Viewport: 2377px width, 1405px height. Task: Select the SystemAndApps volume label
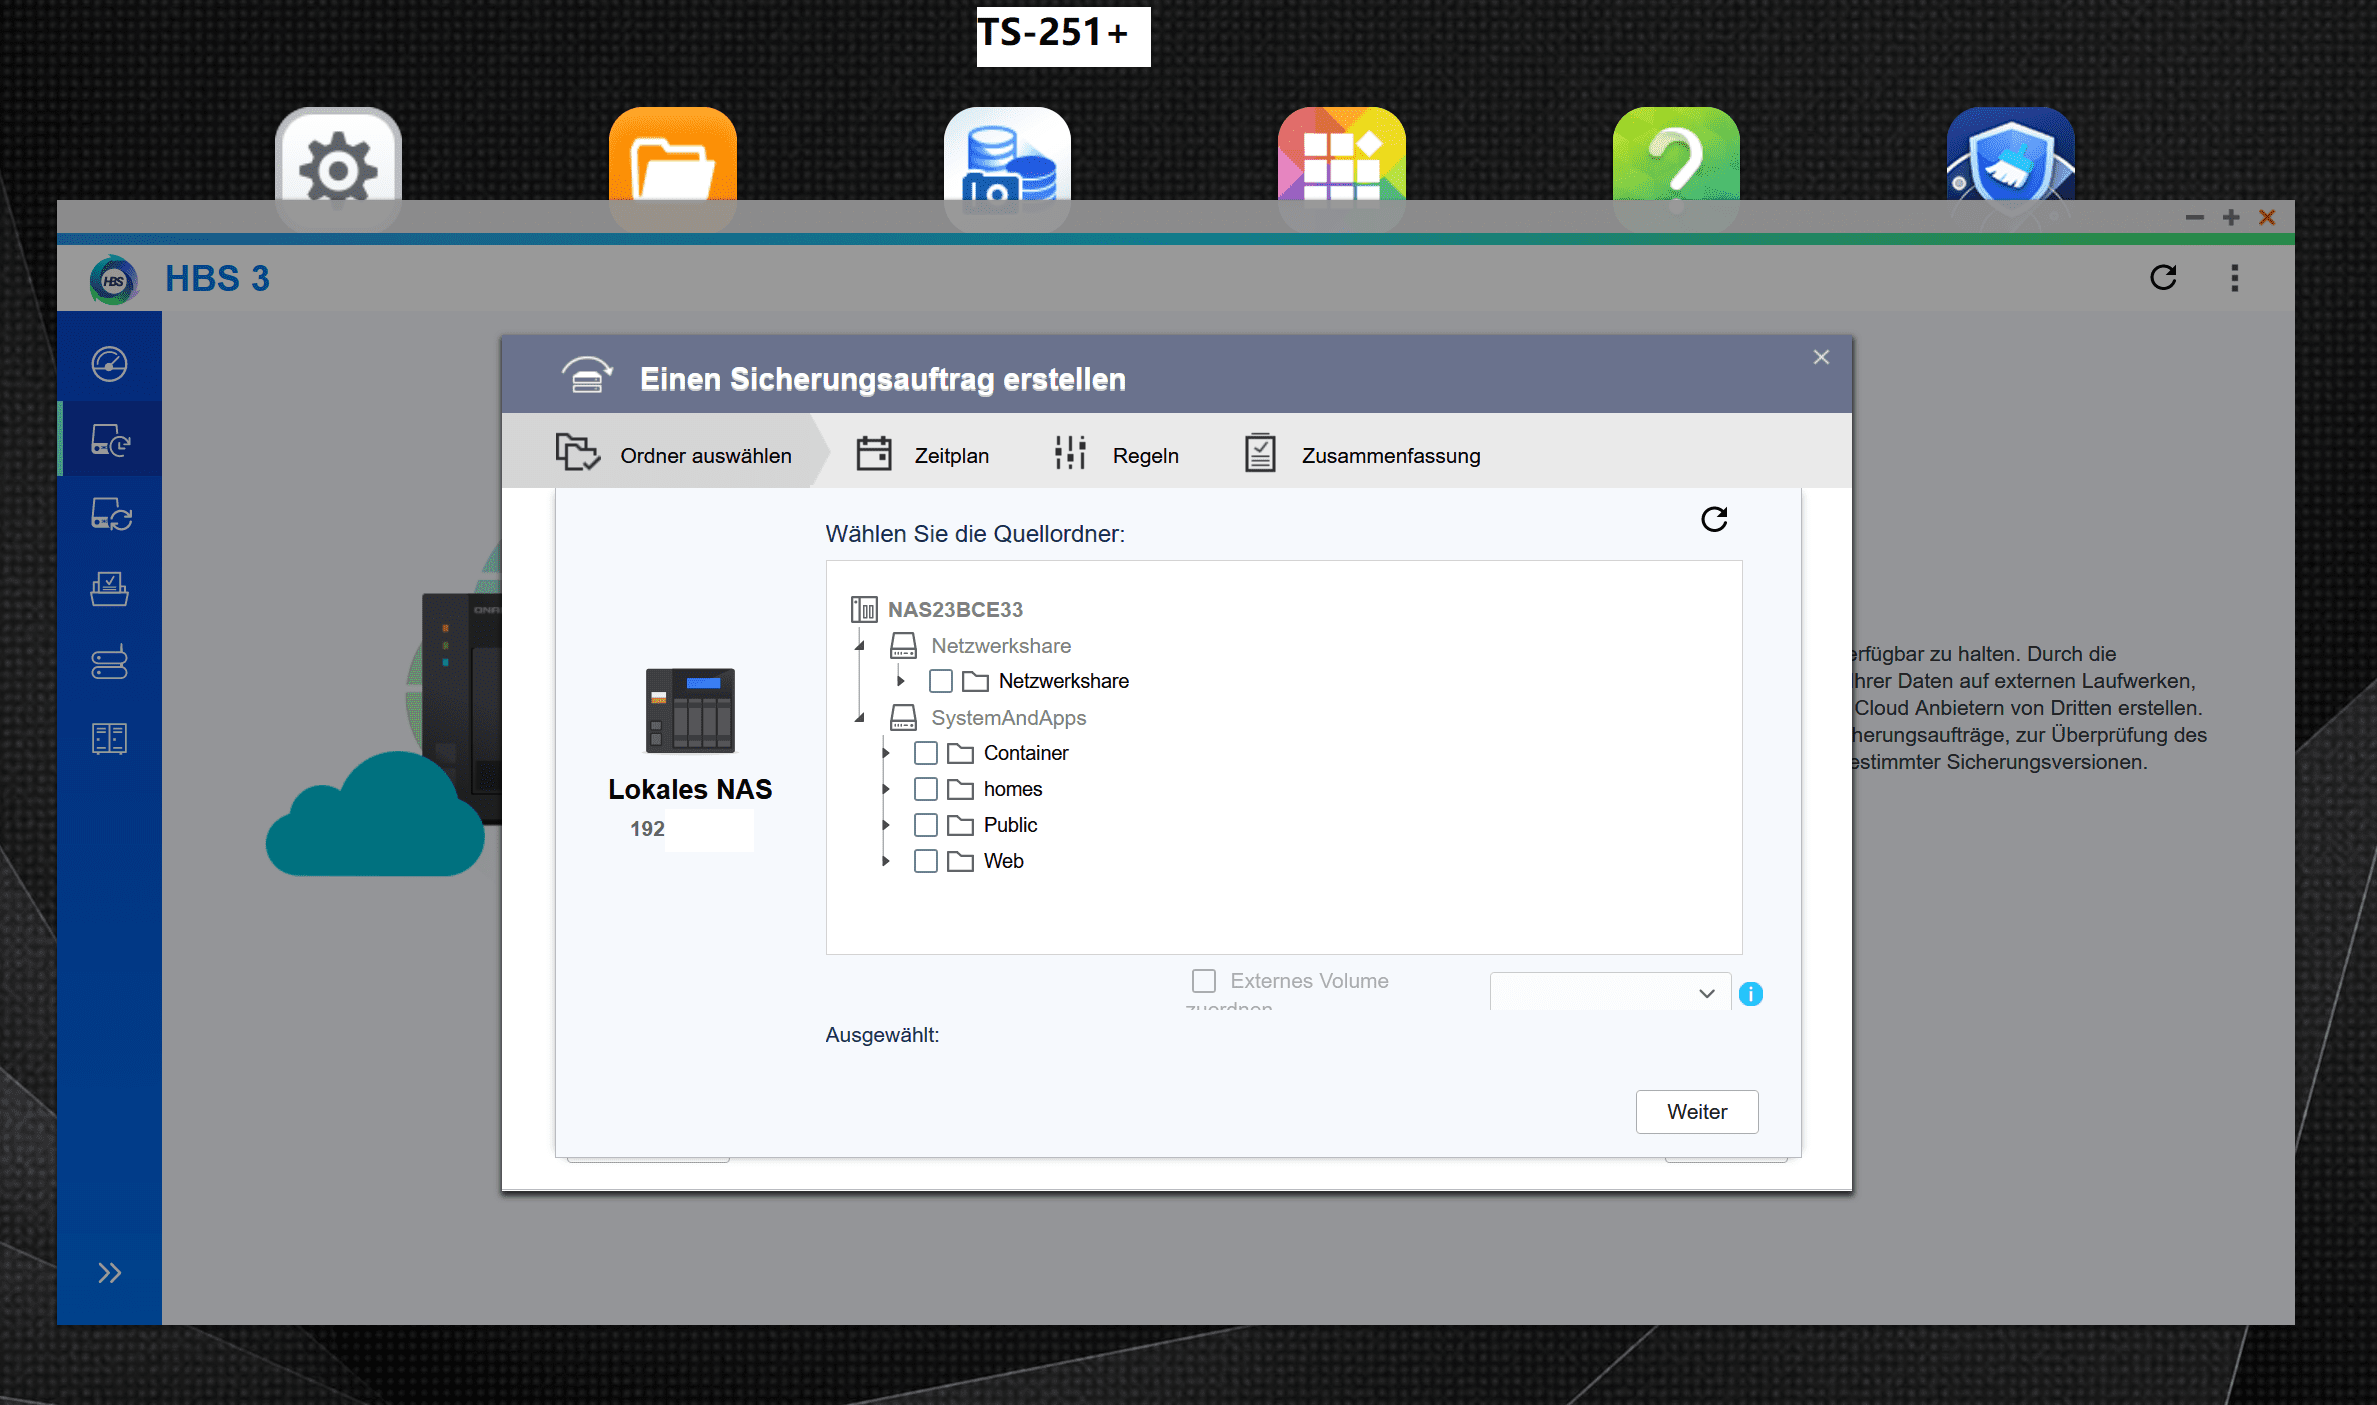(1008, 718)
